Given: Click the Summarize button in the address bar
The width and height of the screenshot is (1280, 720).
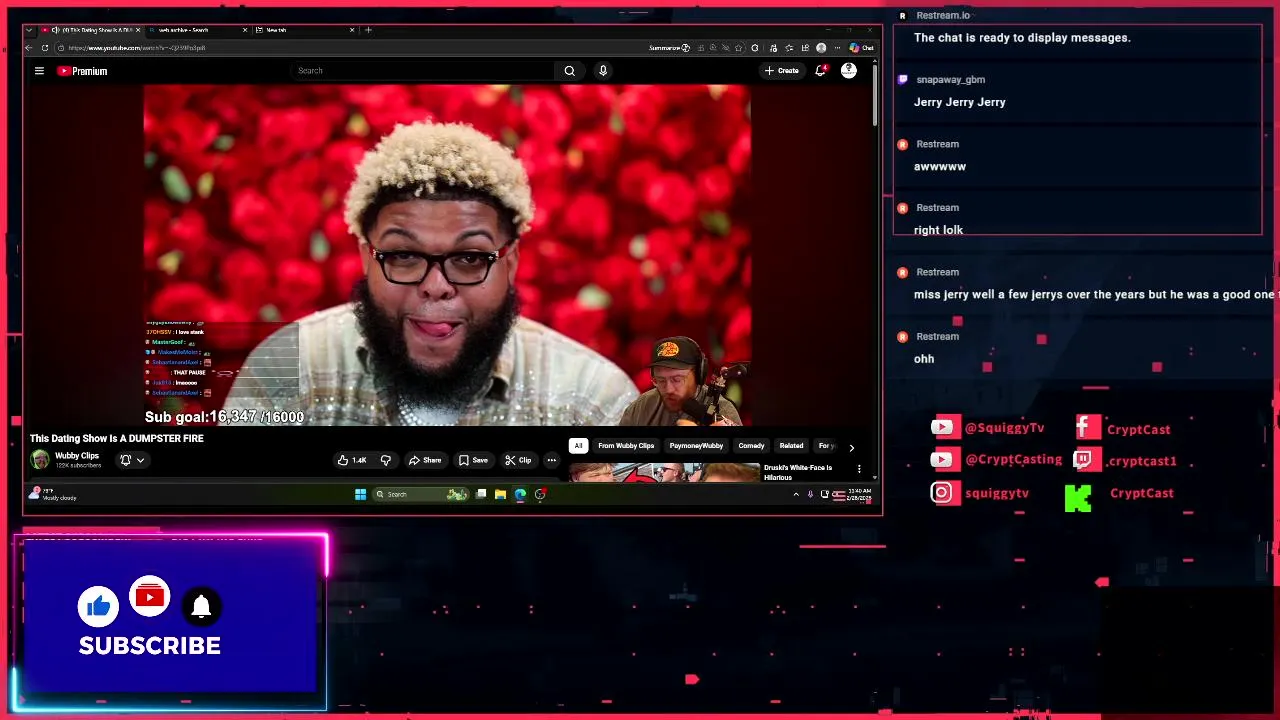Looking at the screenshot, I should [x=669, y=48].
